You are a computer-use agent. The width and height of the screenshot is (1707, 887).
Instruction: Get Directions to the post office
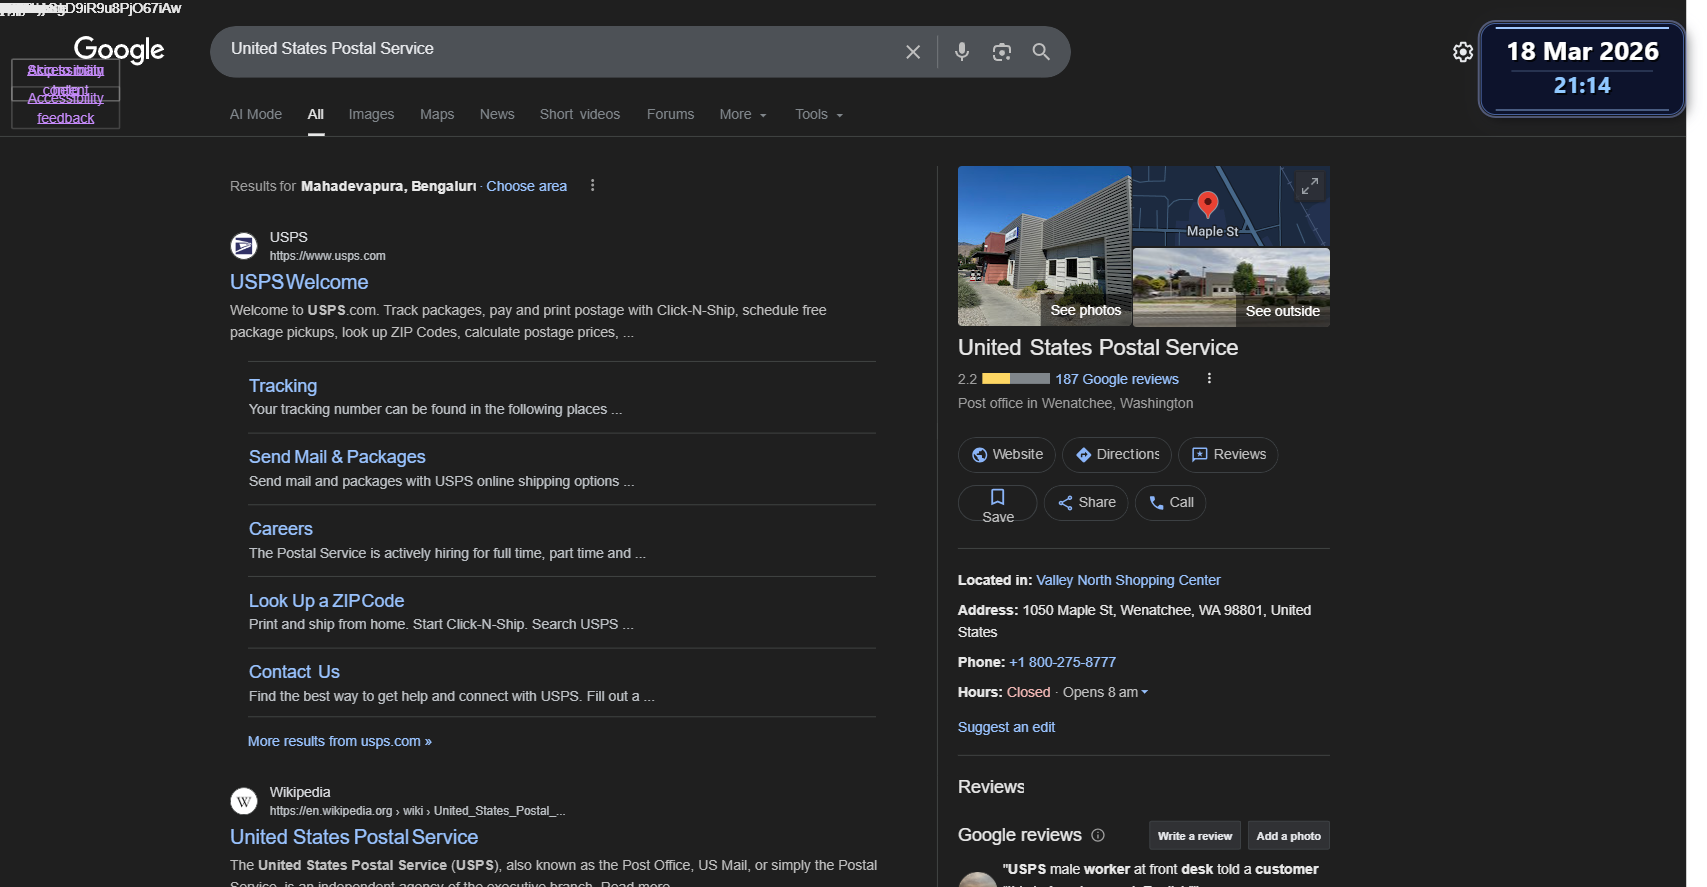point(1117,454)
